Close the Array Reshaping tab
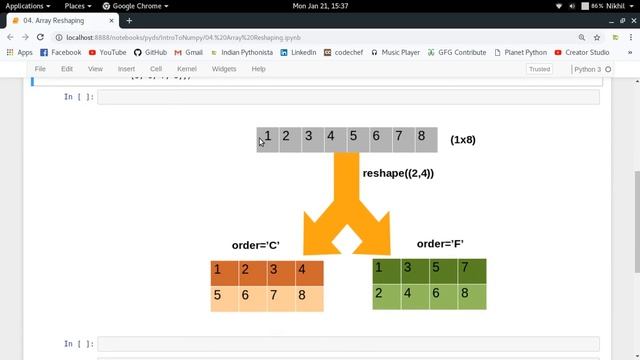Screen dimensions: 640x360 tap(111, 20)
